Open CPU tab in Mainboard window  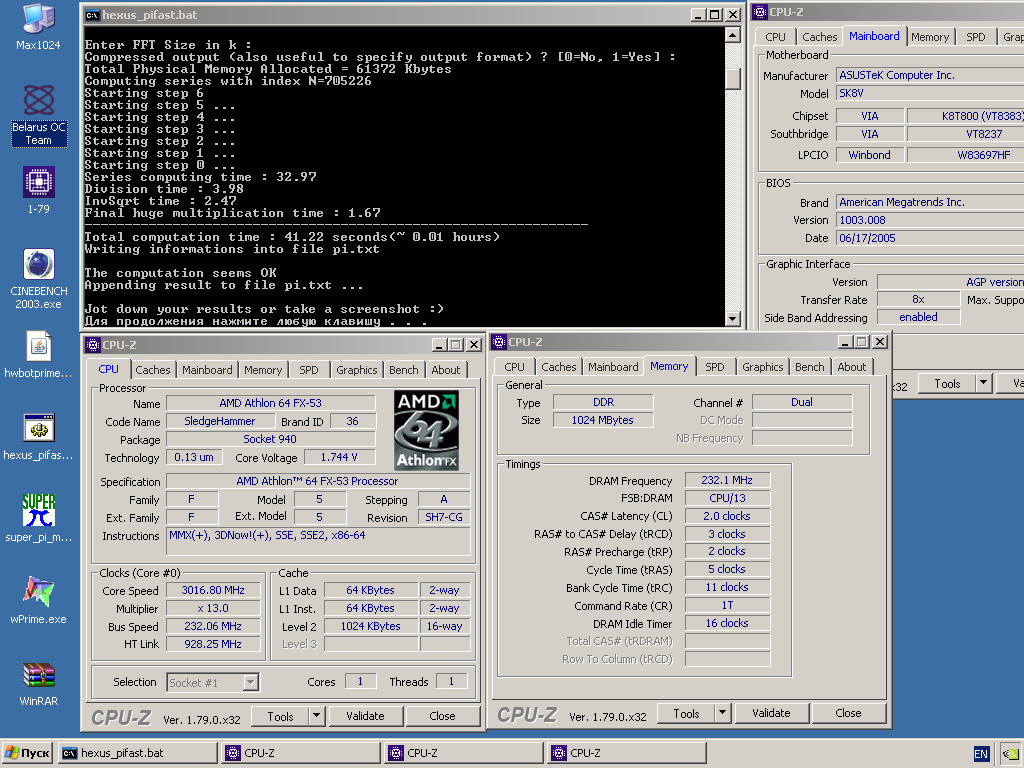tap(775, 37)
